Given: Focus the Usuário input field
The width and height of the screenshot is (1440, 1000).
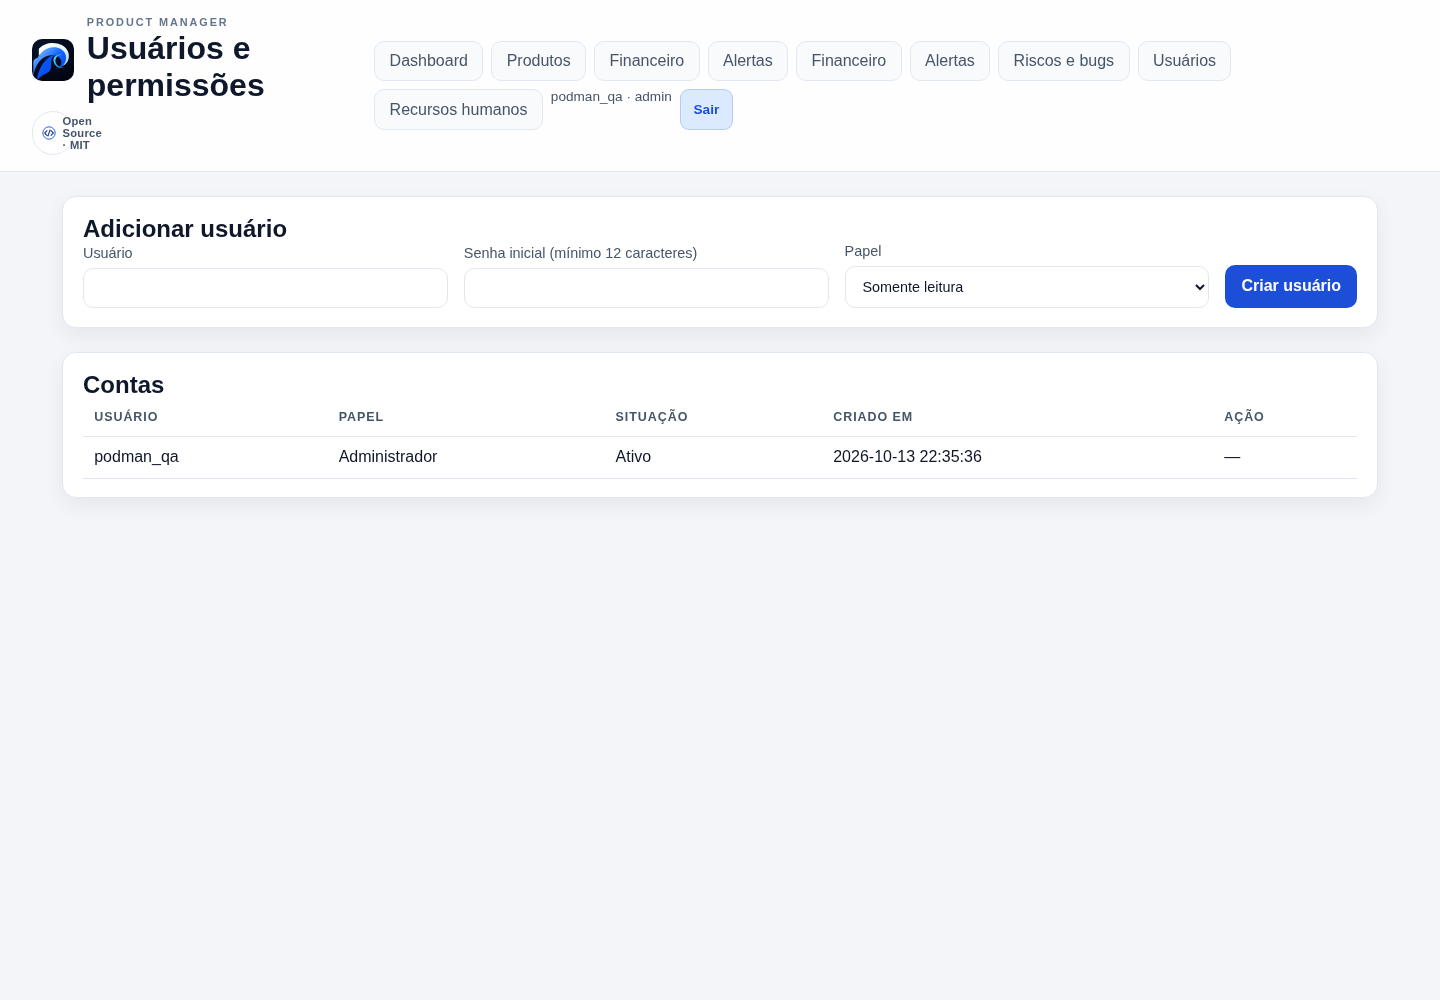Looking at the screenshot, I should (265, 288).
